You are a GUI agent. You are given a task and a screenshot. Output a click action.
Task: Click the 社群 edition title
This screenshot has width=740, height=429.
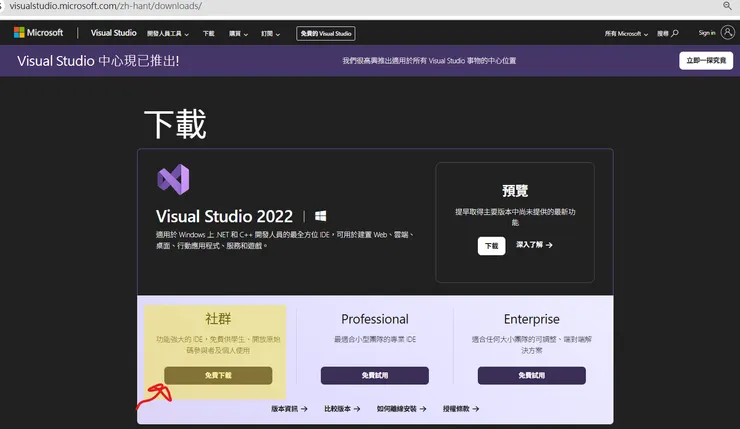pos(218,319)
